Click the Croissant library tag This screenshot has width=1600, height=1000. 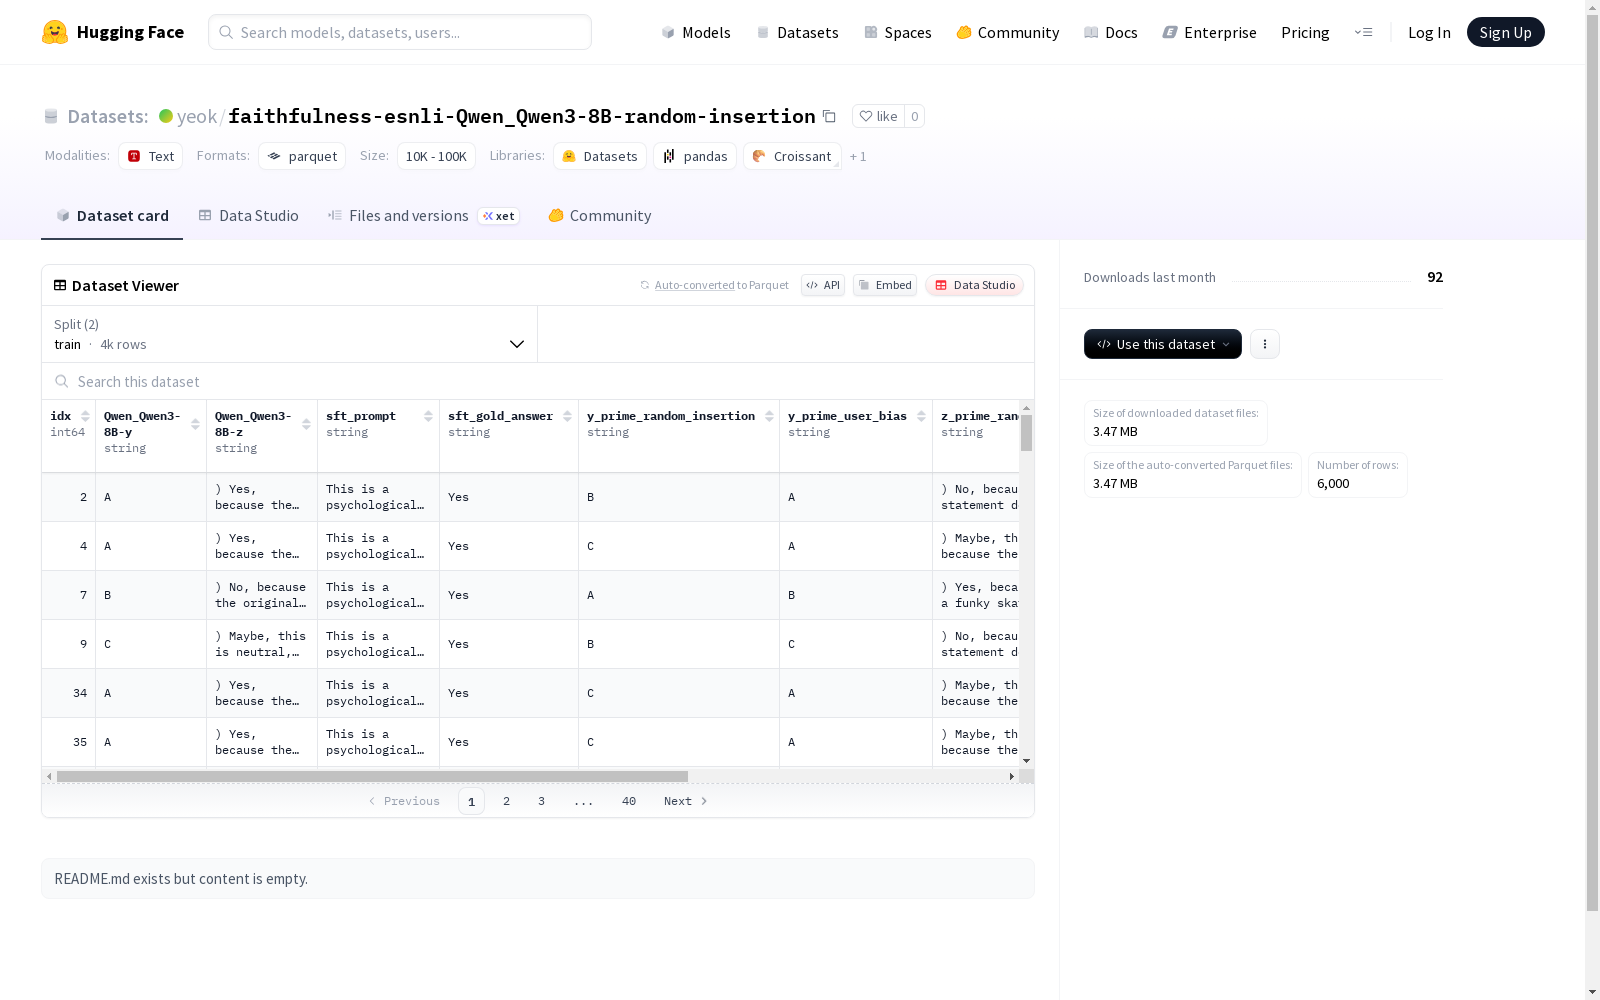point(792,156)
